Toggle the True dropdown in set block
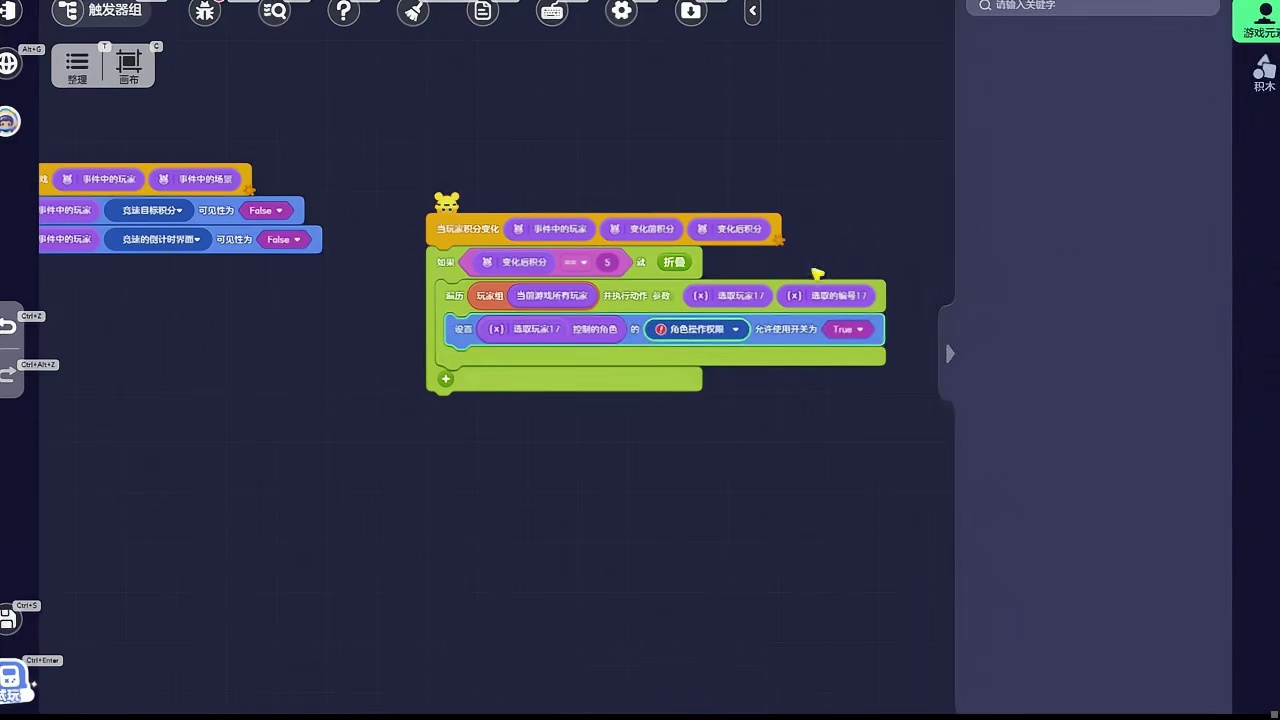 click(848, 329)
